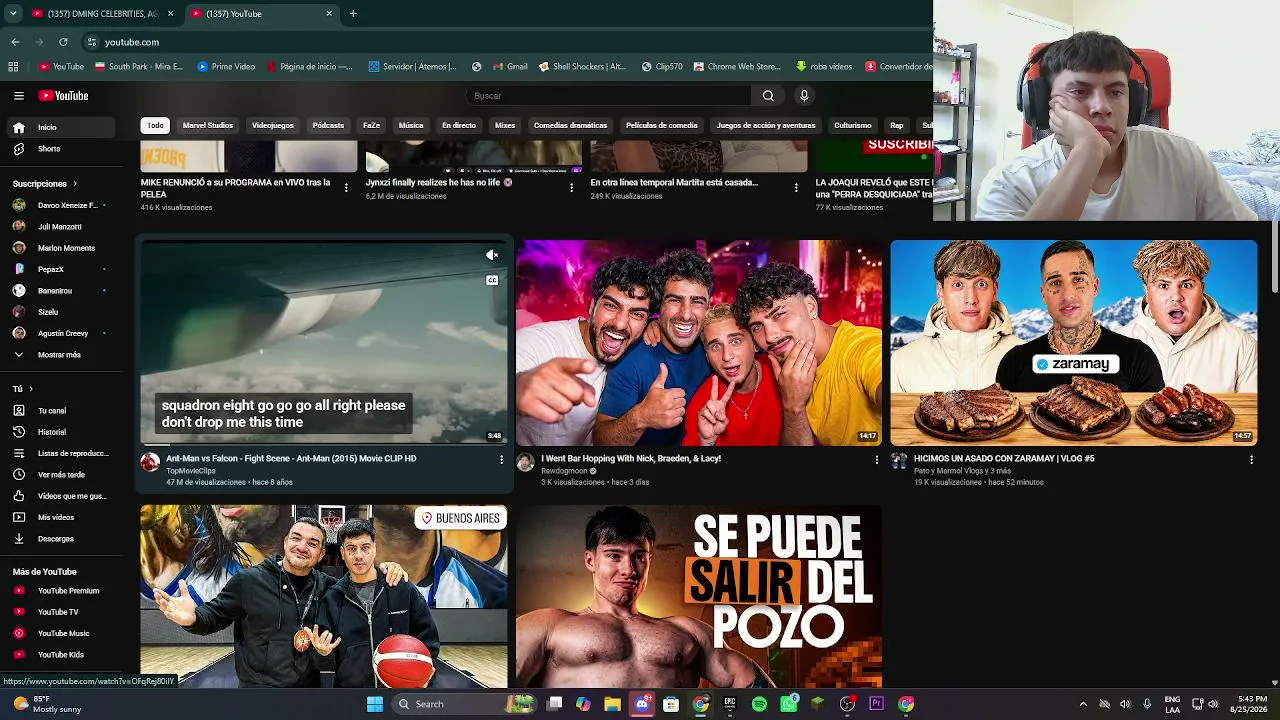
Task: Open Listas de reproducción in the sidebar
Action: click(60, 454)
